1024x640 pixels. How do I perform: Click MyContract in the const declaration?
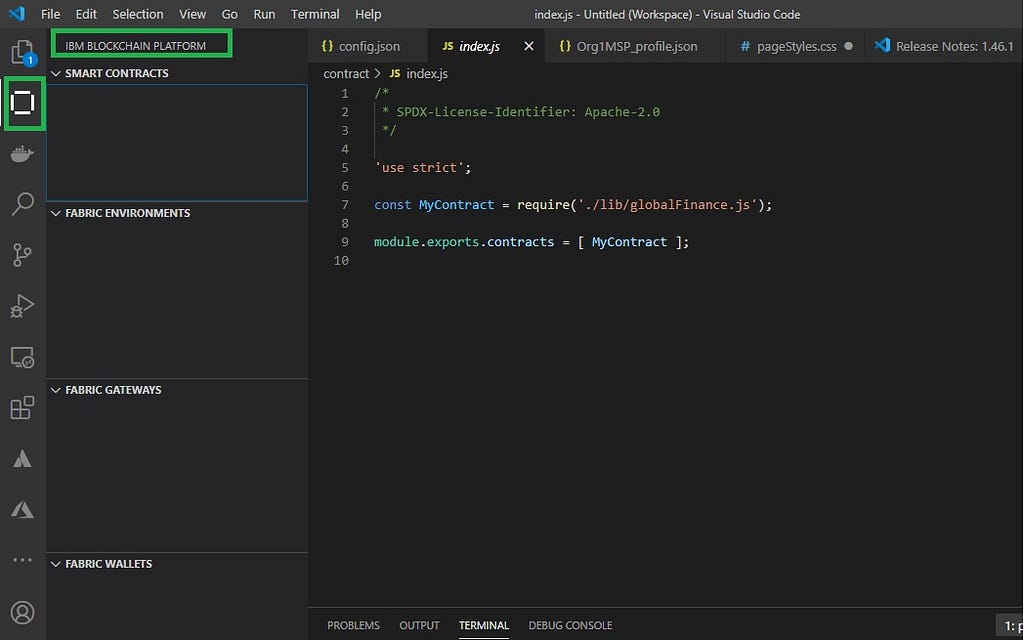point(456,205)
